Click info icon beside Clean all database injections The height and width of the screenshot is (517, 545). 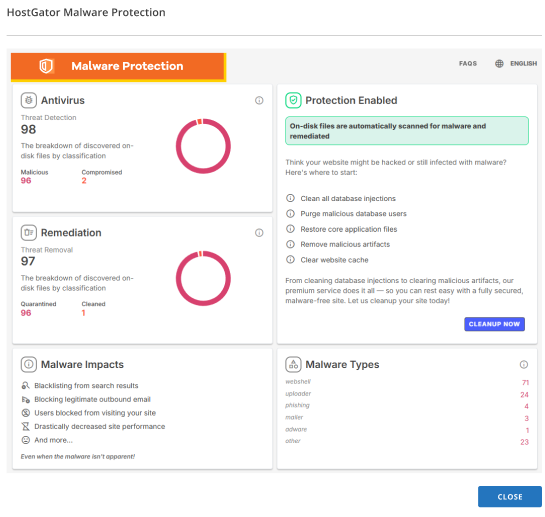coord(290,198)
